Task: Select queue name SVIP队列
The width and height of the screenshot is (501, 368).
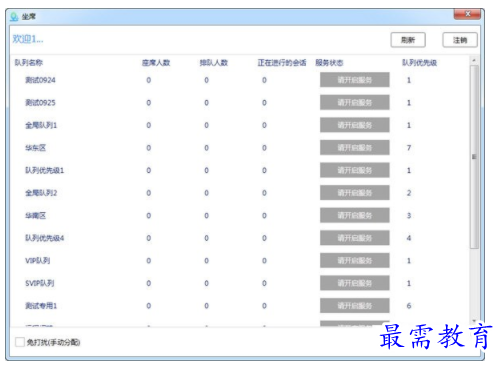Action: pyautogui.click(x=40, y=283)
